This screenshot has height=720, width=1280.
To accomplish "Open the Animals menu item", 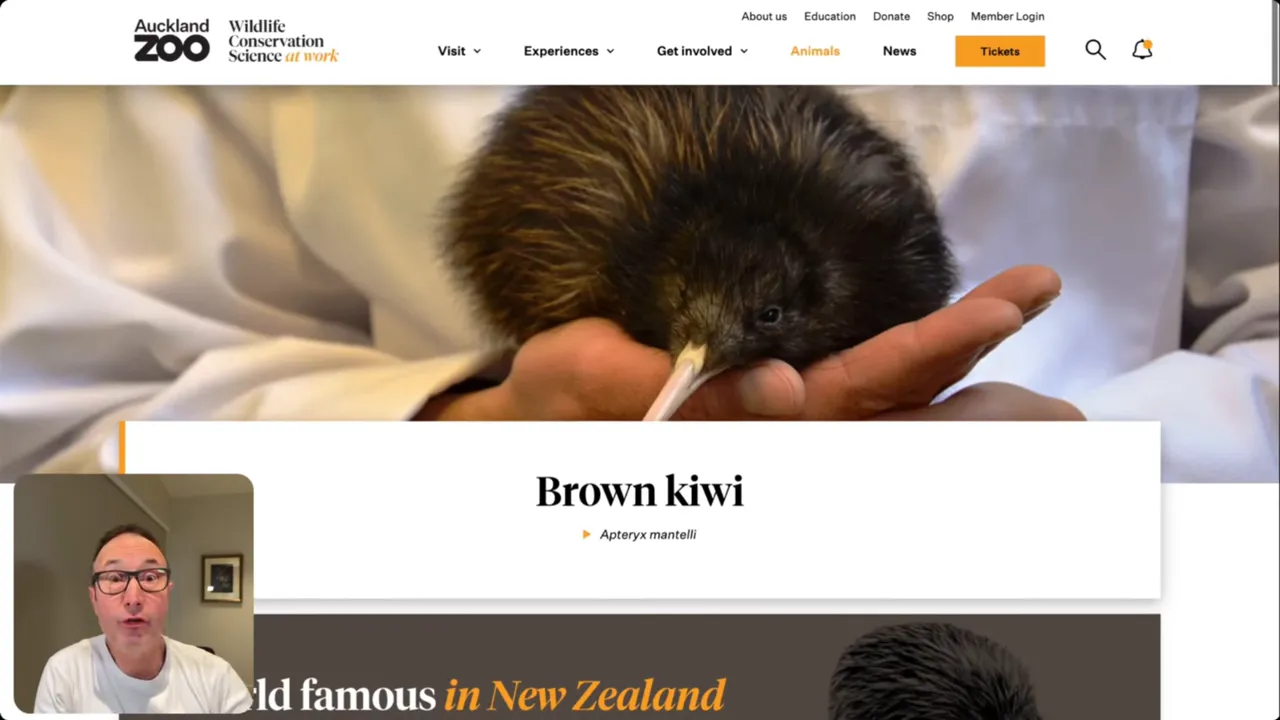I will [x=815, y=51].
